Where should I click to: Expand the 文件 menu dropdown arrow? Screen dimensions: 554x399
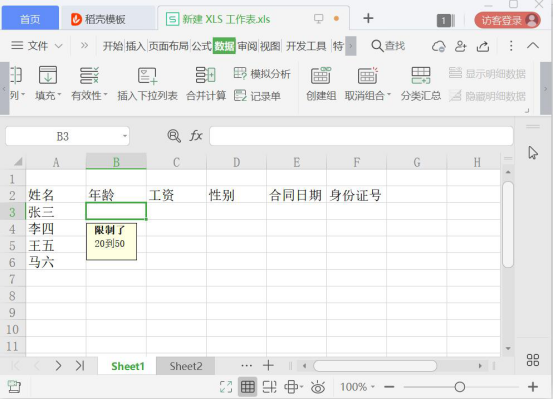point(59,46)
